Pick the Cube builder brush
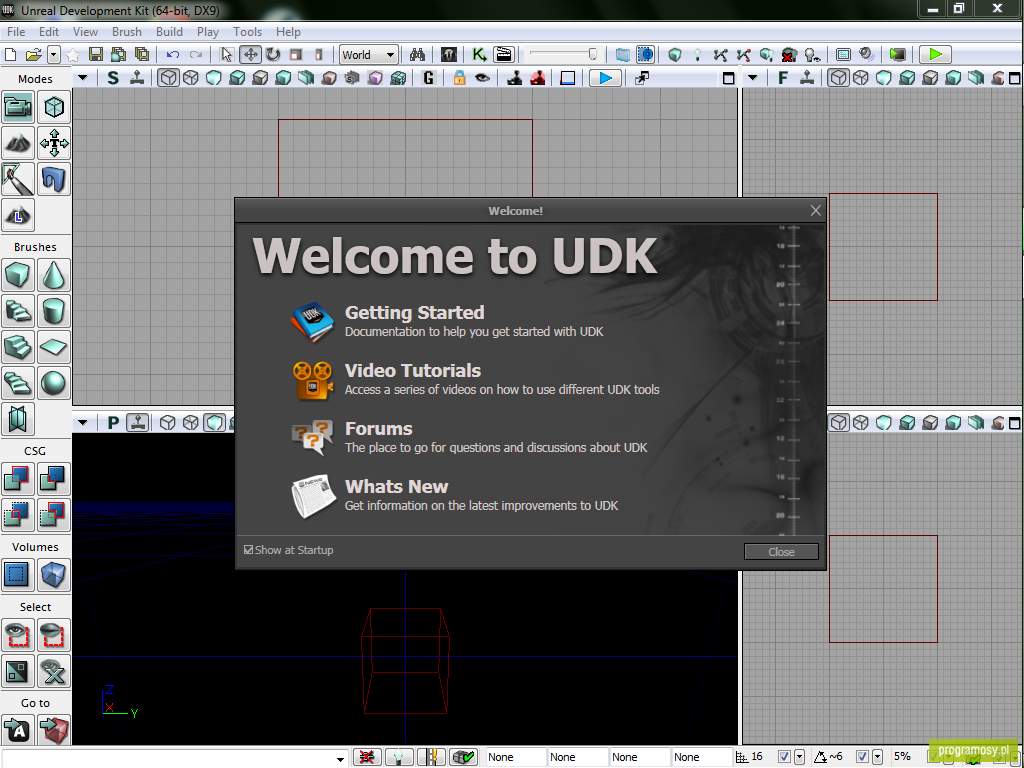1024x768 pixels. pyautogui.click(x=18, y=275)
